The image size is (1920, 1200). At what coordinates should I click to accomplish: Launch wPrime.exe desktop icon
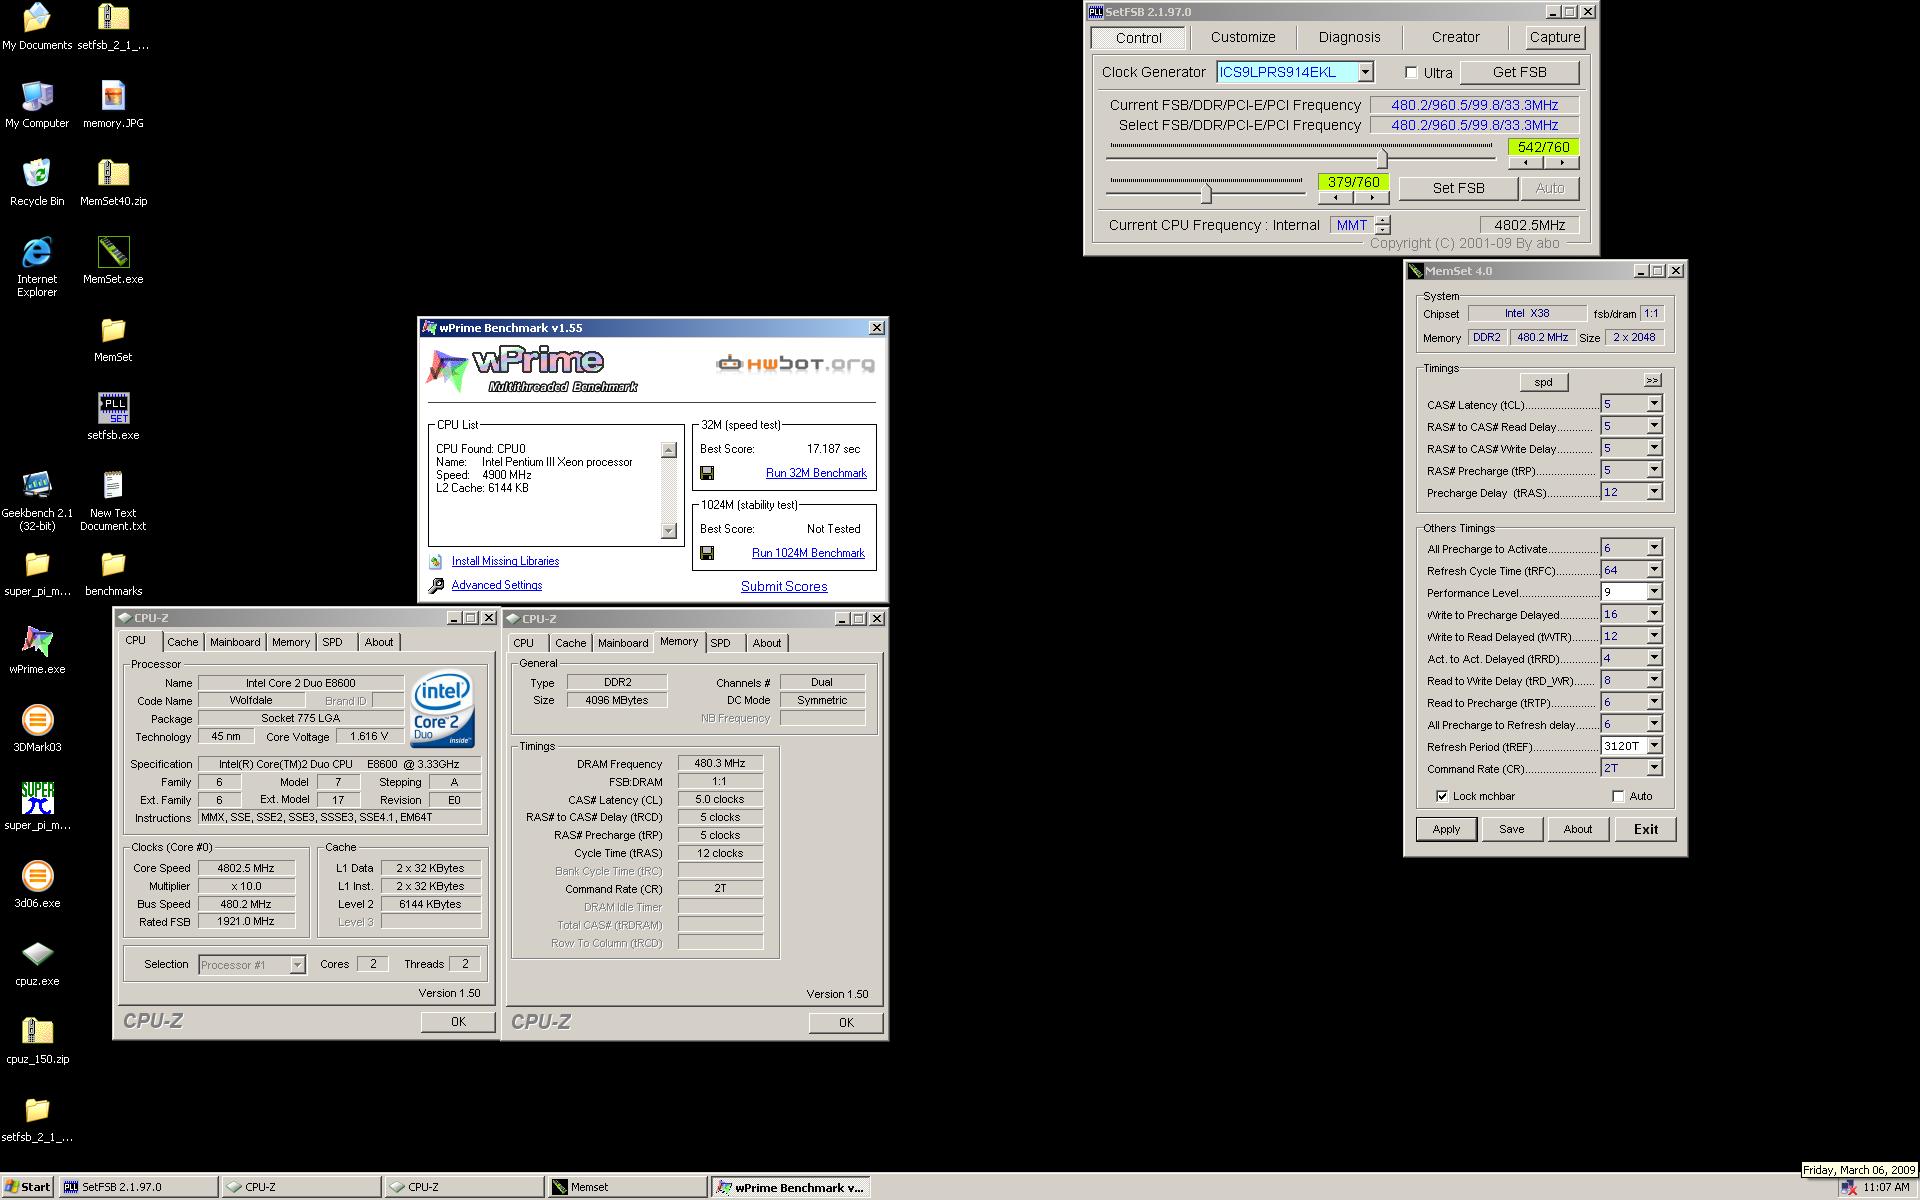coord(36,651)
